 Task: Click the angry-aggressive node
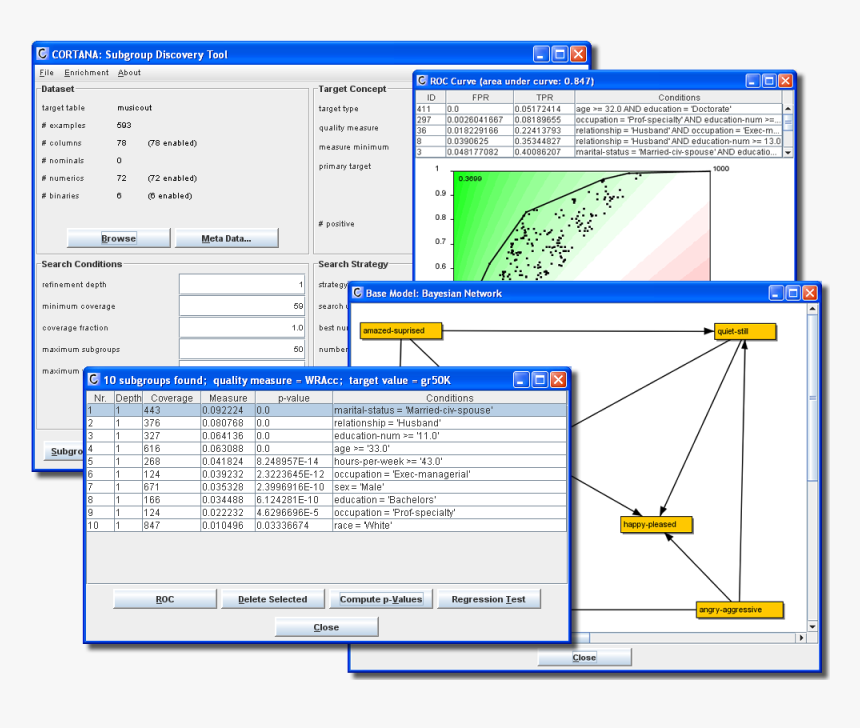pyautogui.click(x=739, y=610)
